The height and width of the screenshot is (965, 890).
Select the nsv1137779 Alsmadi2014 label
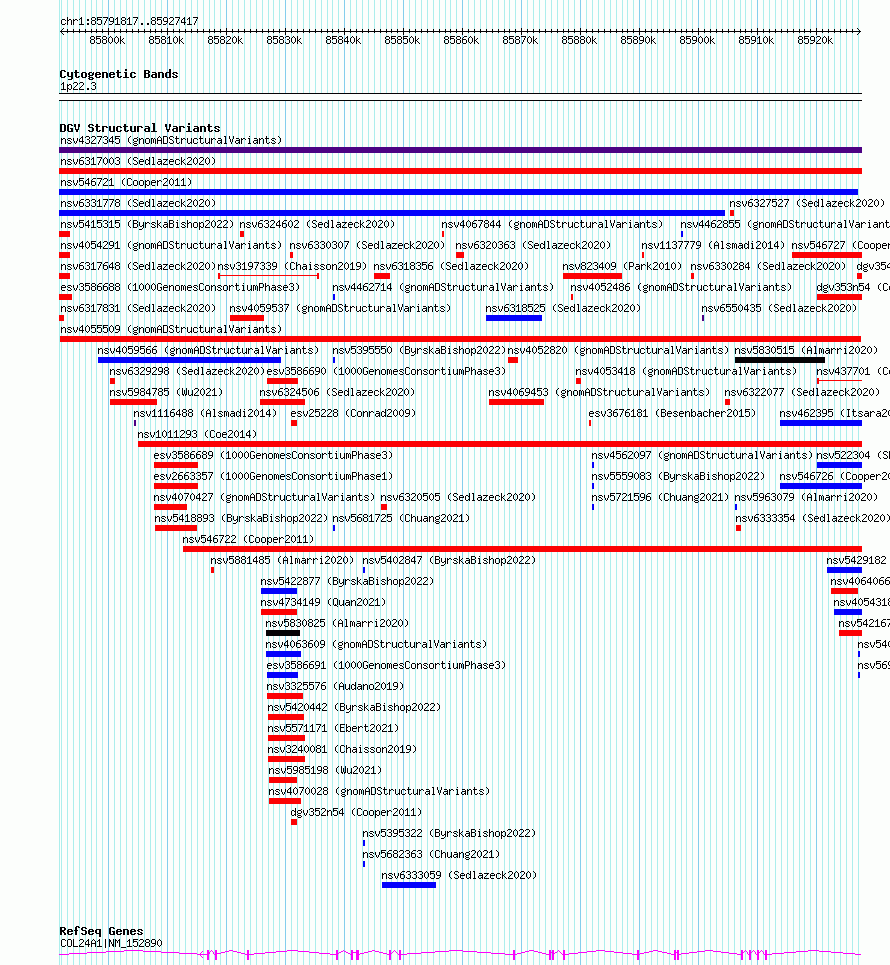(713, 245)
